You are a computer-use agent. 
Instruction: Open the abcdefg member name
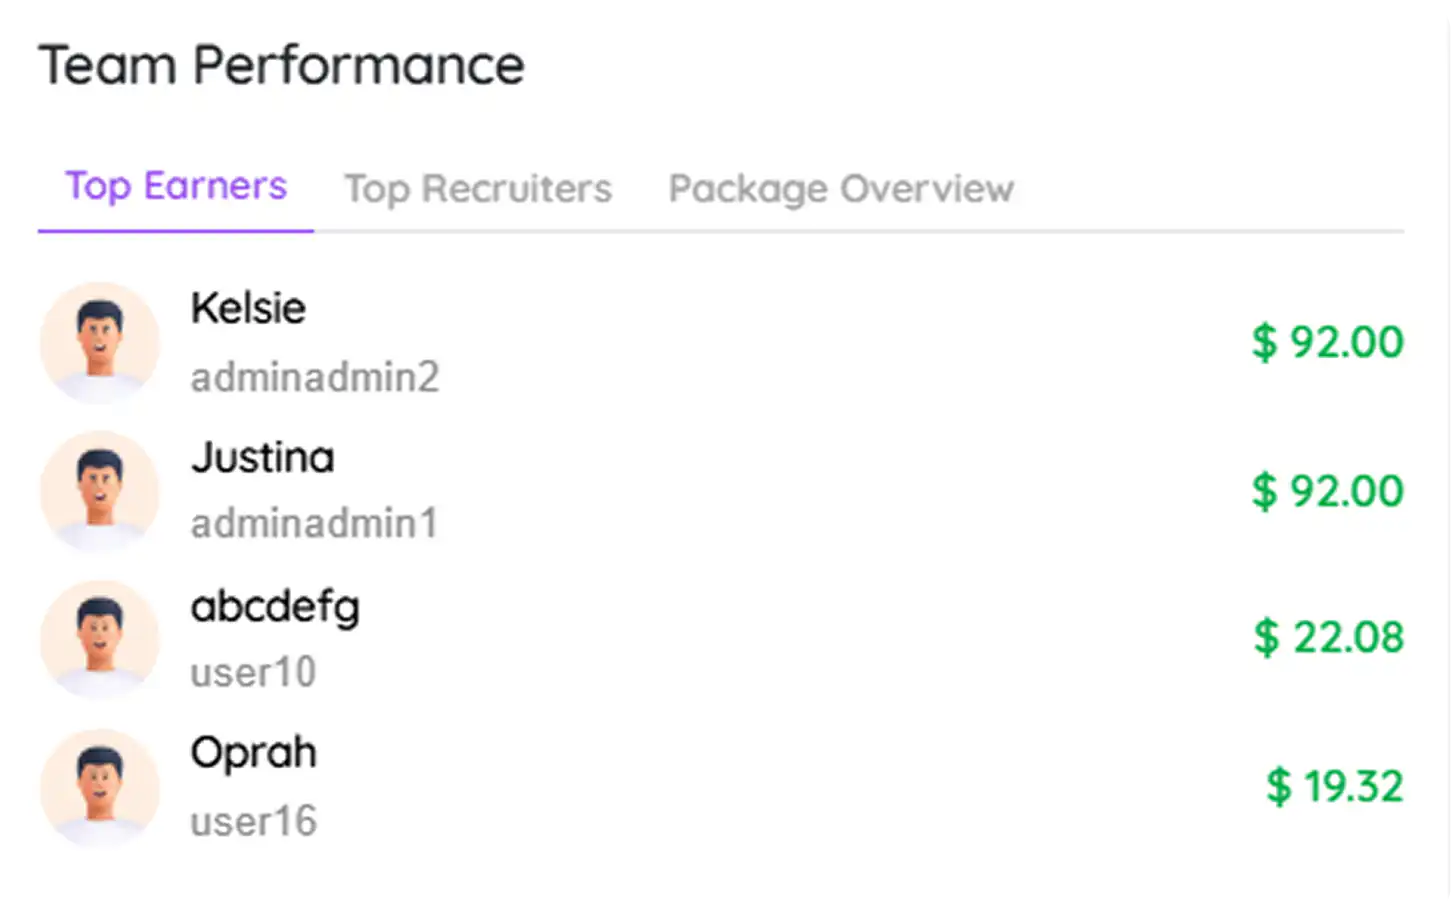[275, 606]
